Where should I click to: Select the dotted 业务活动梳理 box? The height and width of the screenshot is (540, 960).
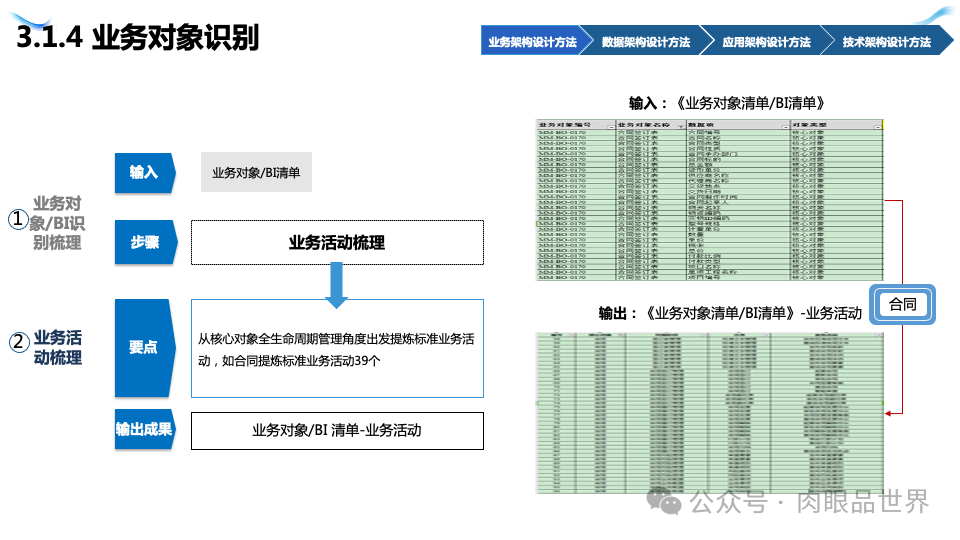click(x=337, y=242)
